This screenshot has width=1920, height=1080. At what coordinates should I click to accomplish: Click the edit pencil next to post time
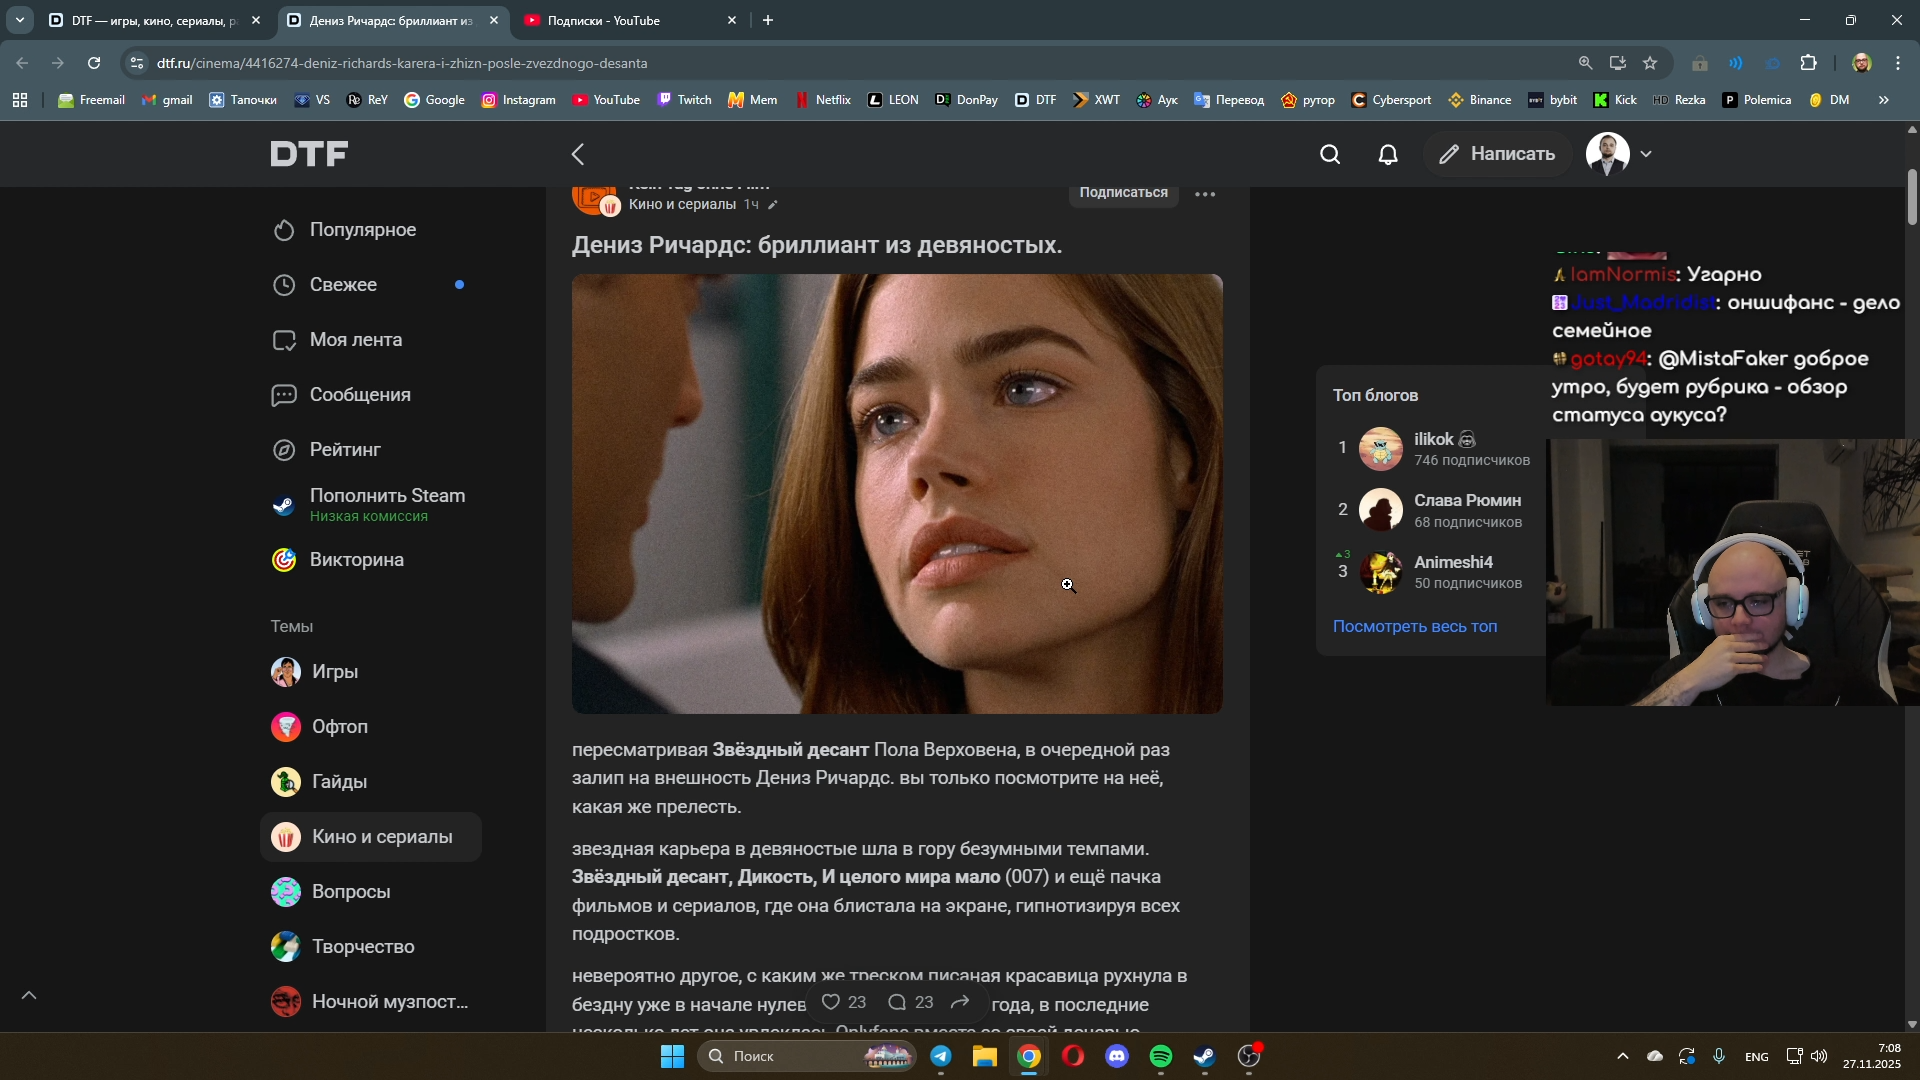(772, 205)
